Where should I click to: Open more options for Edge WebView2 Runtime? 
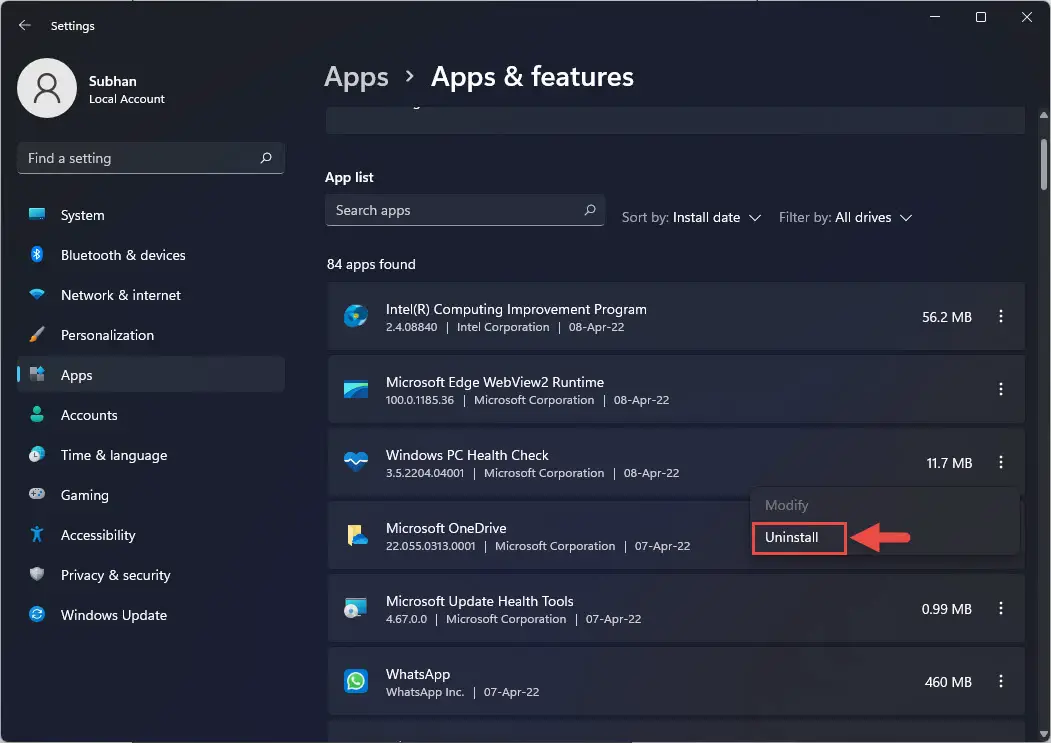coord(1001,390)
